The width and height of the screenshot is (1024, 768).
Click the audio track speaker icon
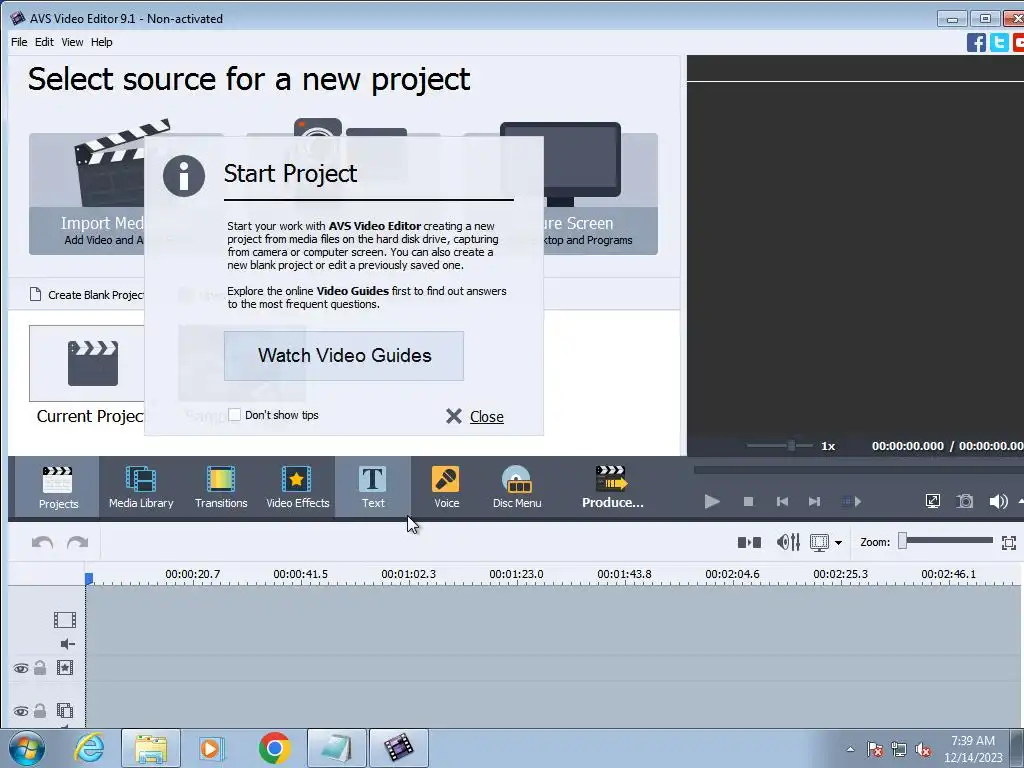click(x=67, y=644)
